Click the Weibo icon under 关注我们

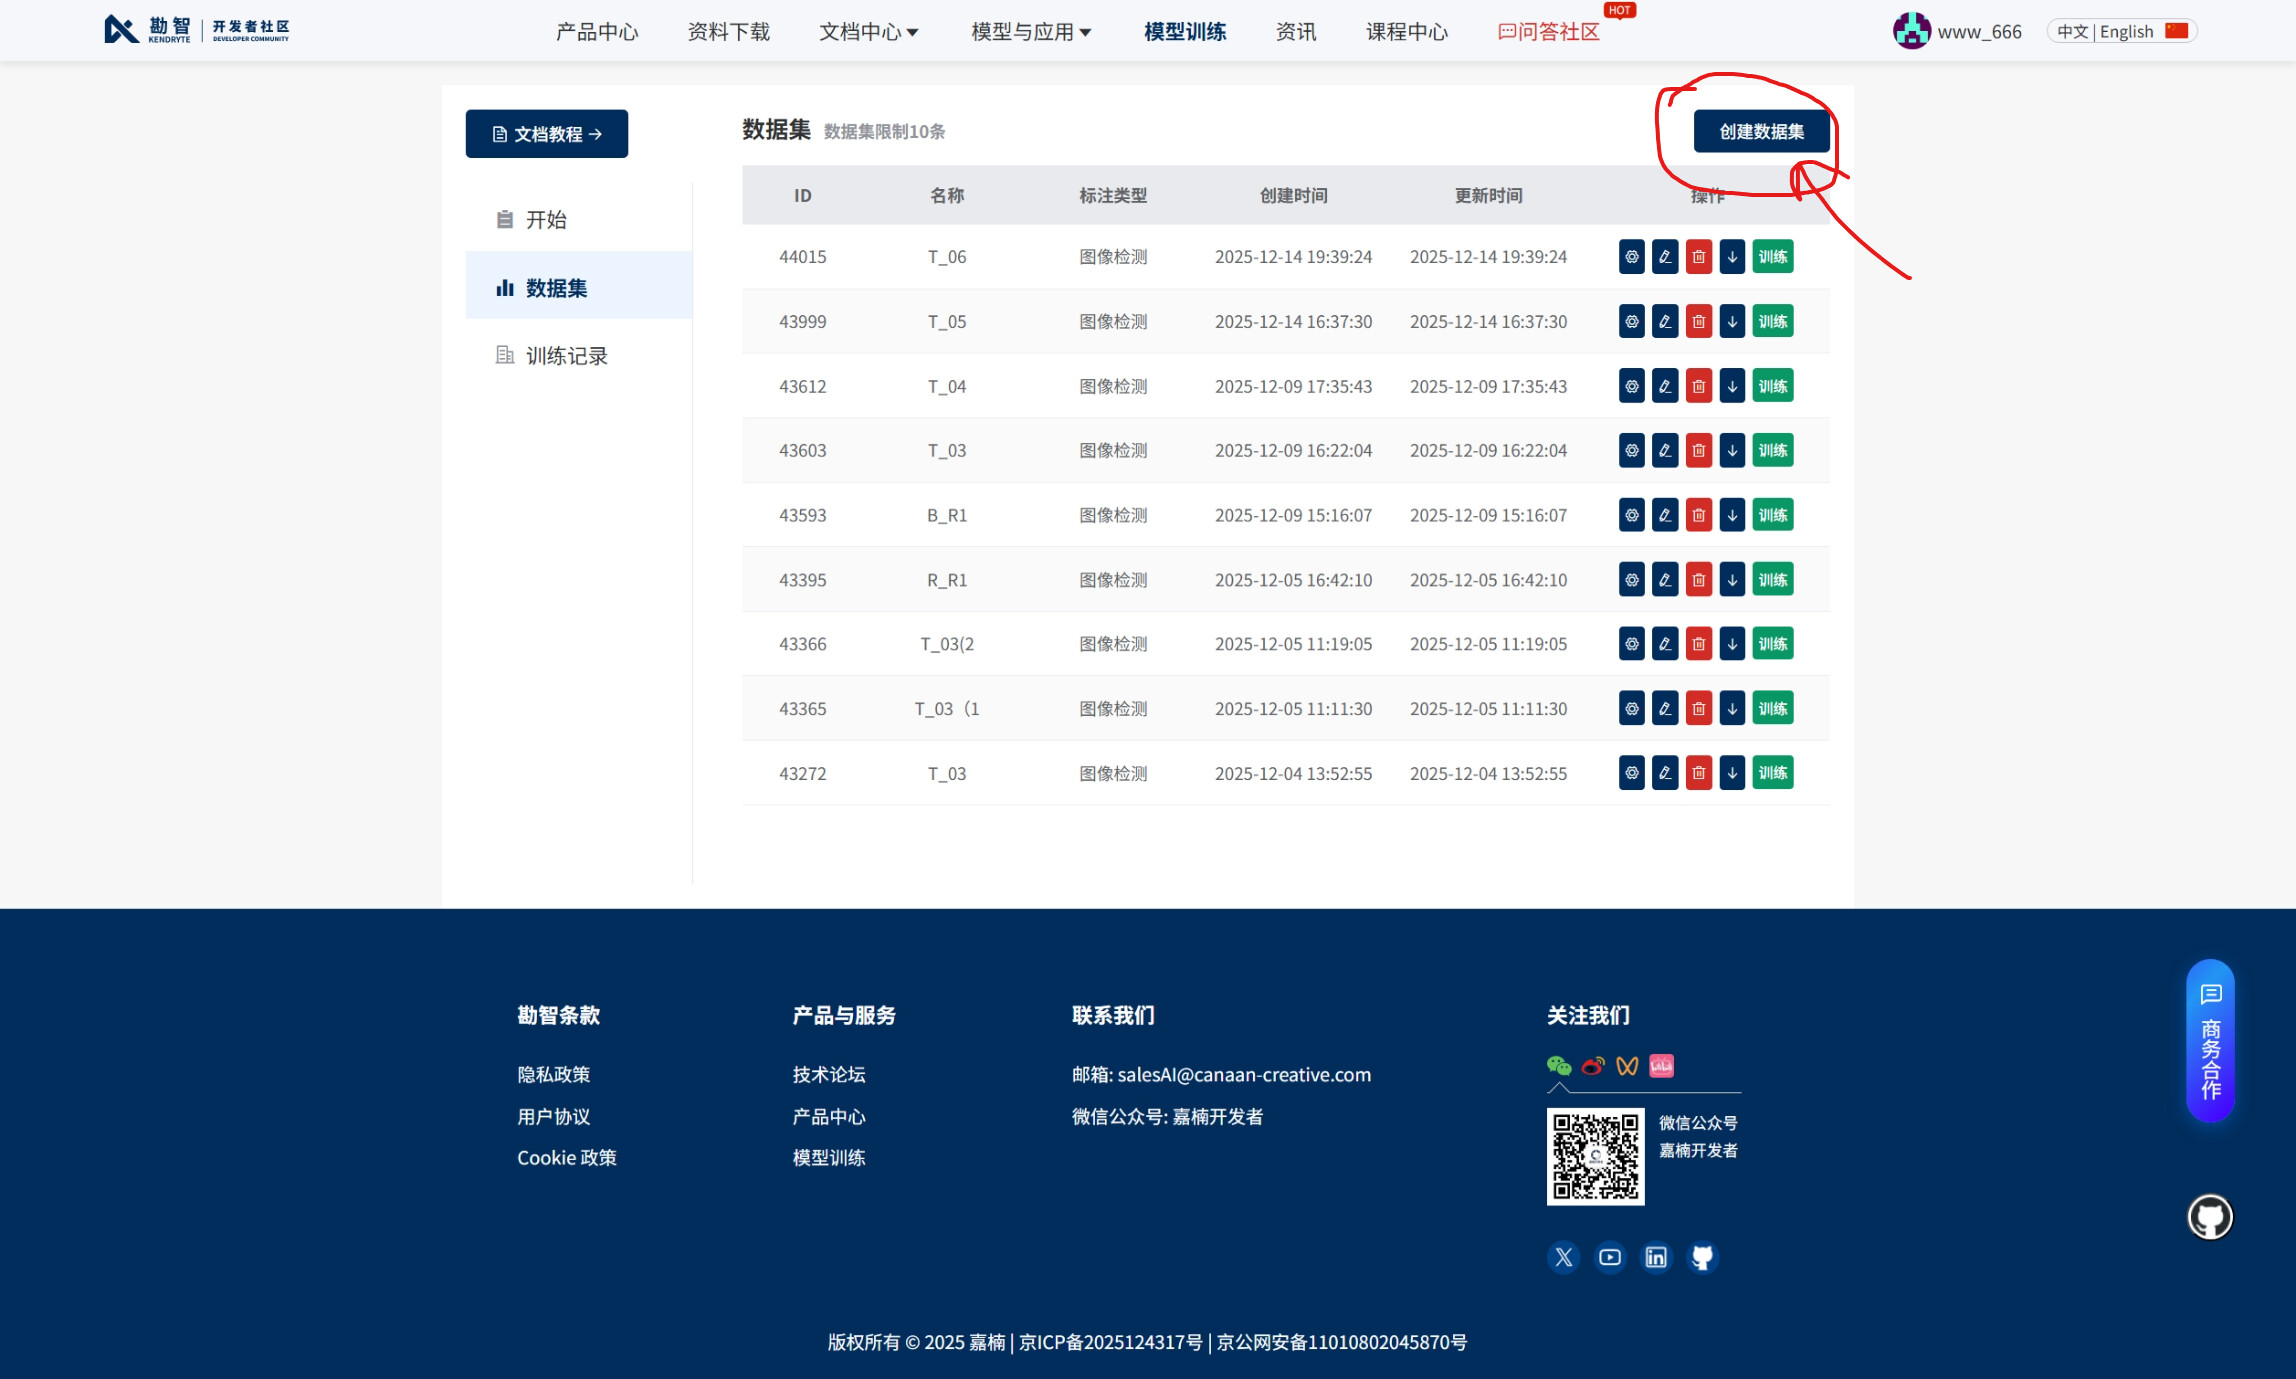pos(1593,1066)
